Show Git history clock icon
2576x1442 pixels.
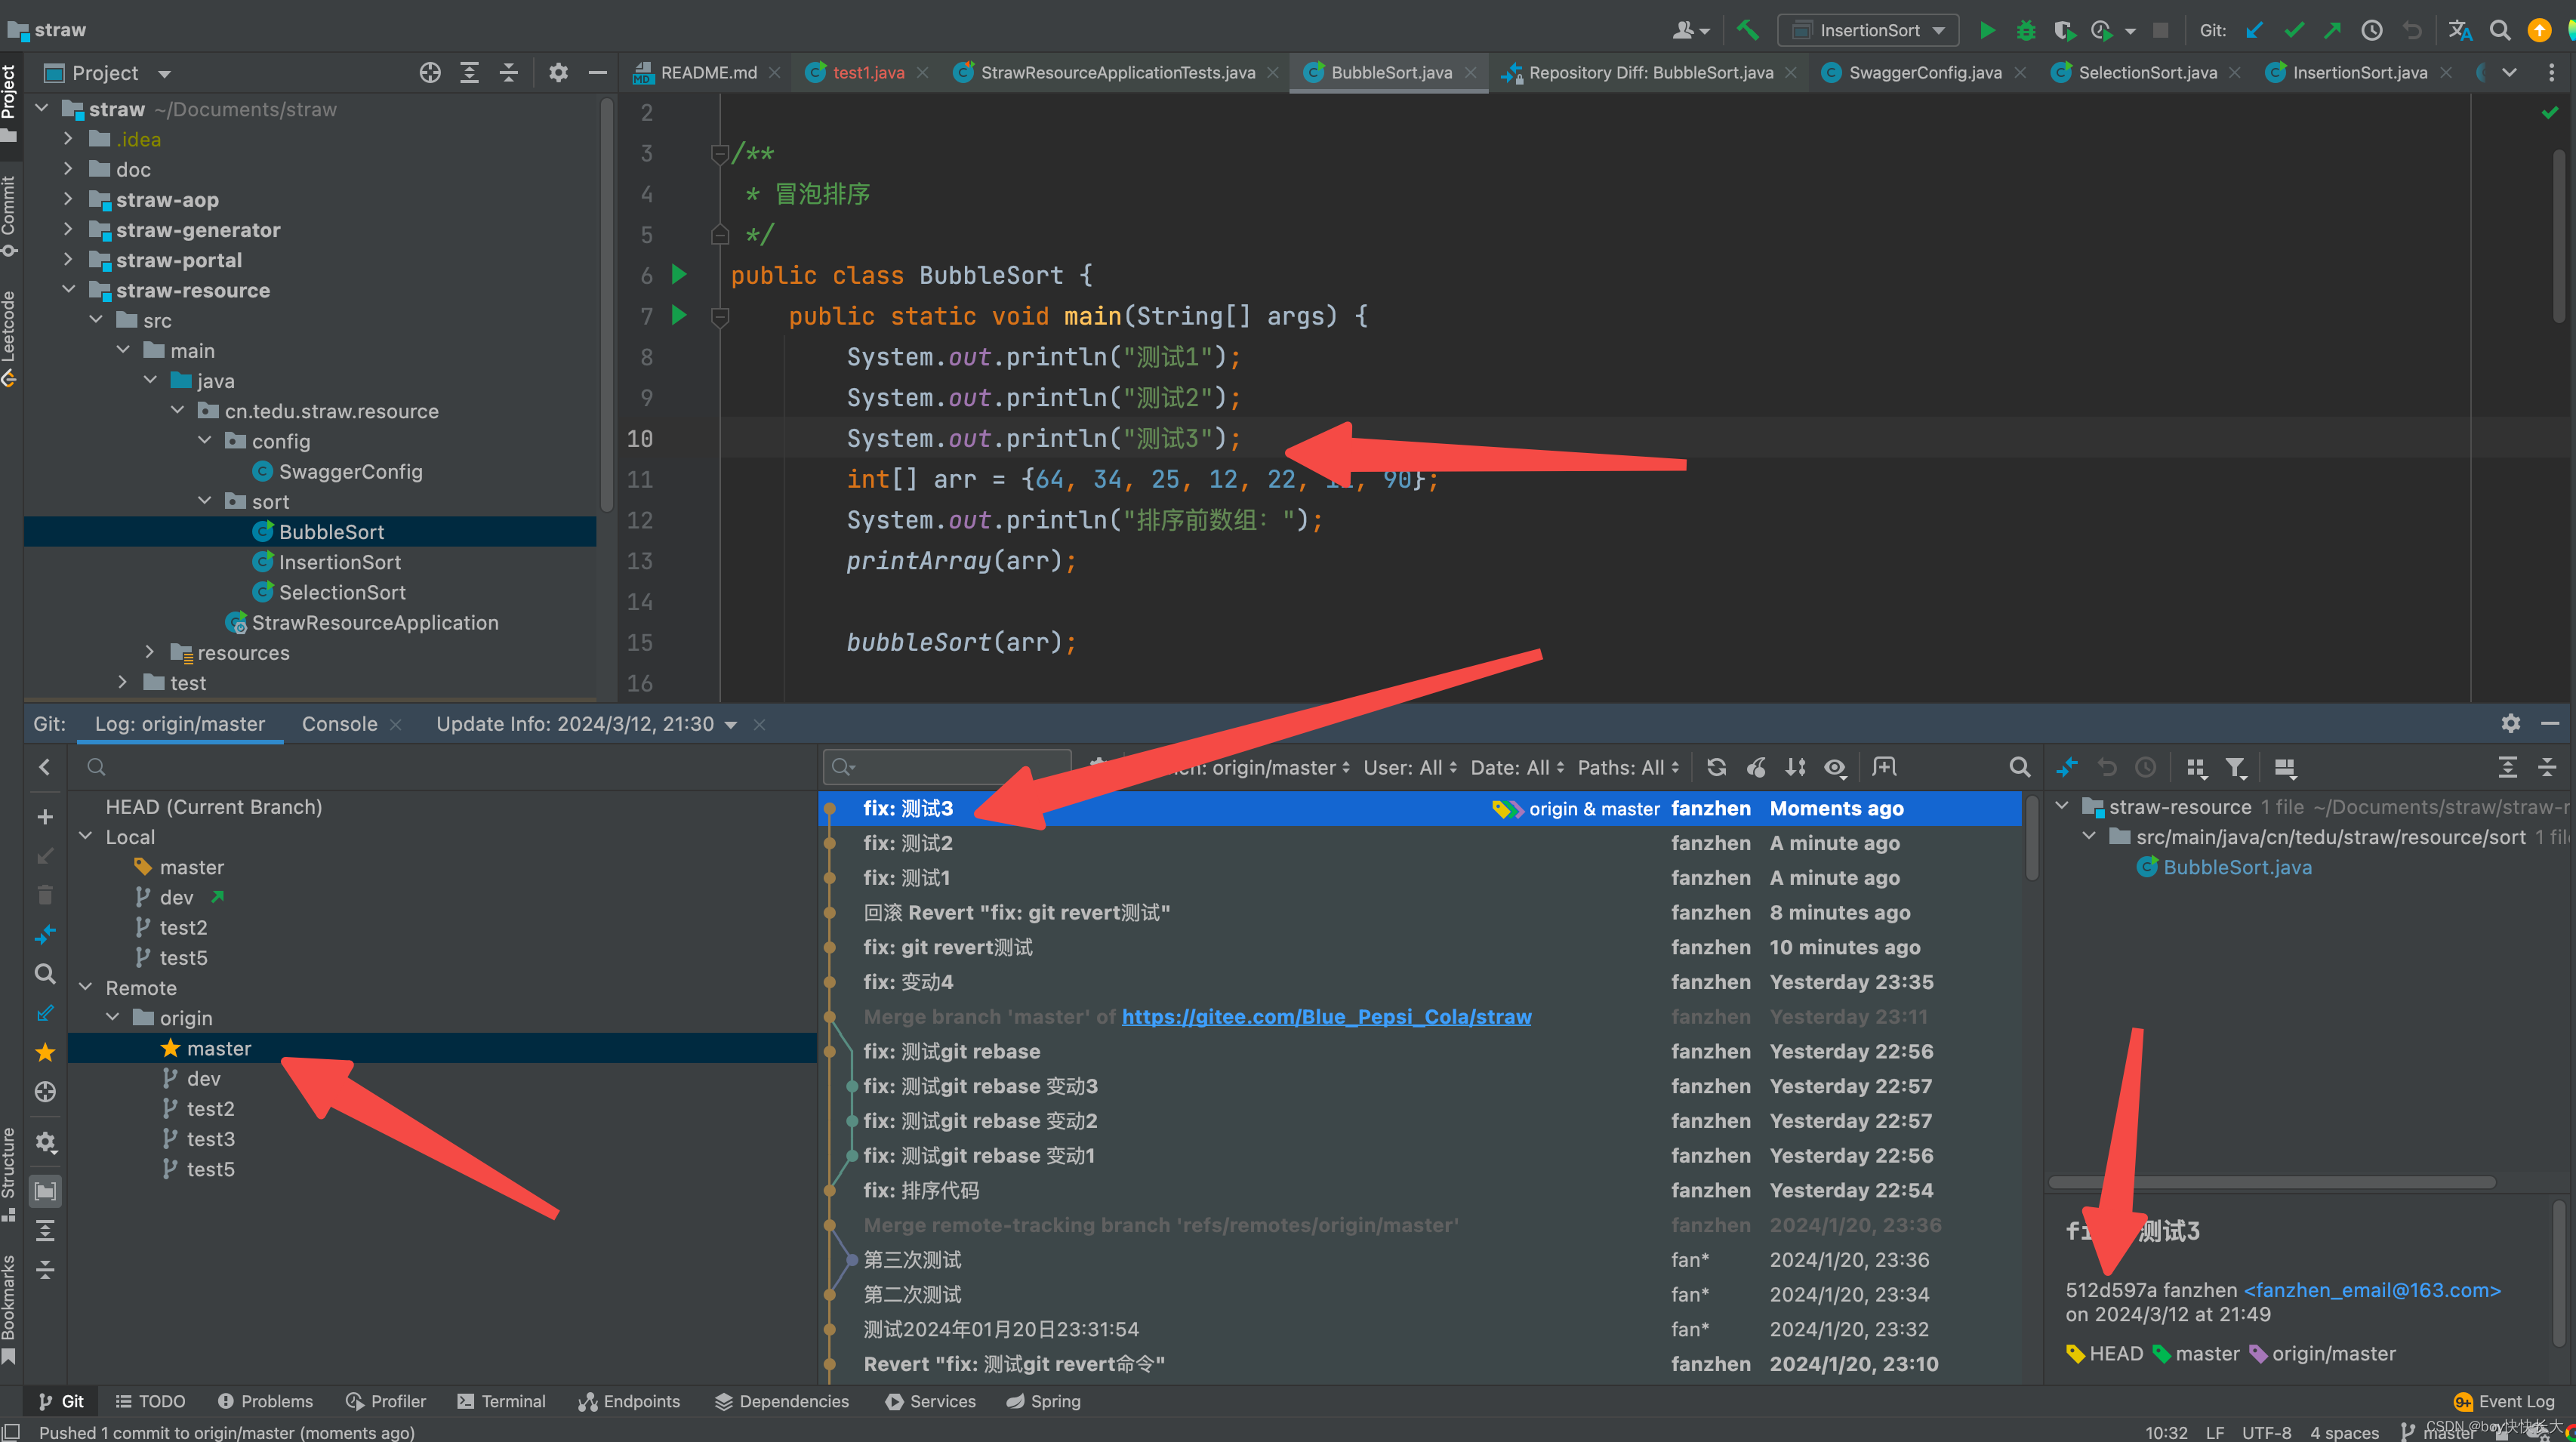tap(2372, 30)
